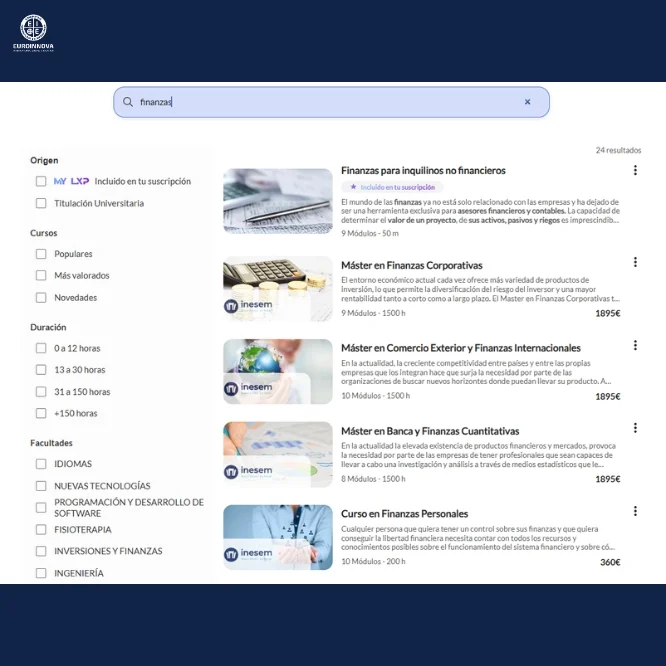This screenshot has width=666, height=666.
Task: Toggle the 0 a 12 horas duration filter
Action: [x=41, y=348]
